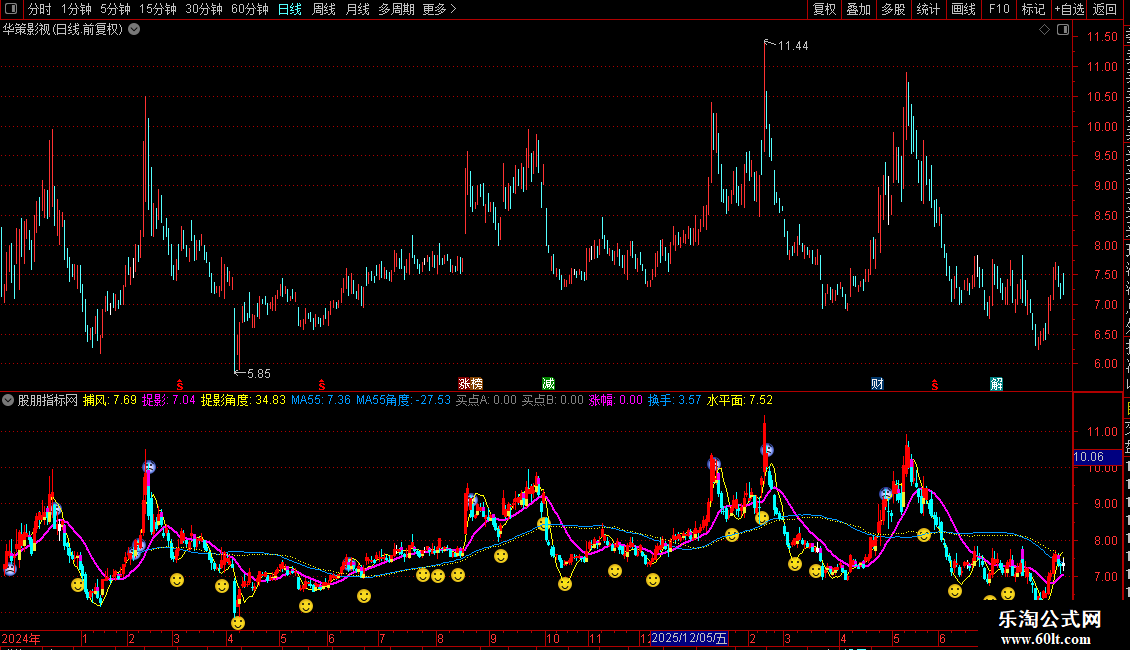The height and width of the screenshot is (650, 1130).
Task: Click the 买点B: 0.00 value
Action: tap(553, 400)
